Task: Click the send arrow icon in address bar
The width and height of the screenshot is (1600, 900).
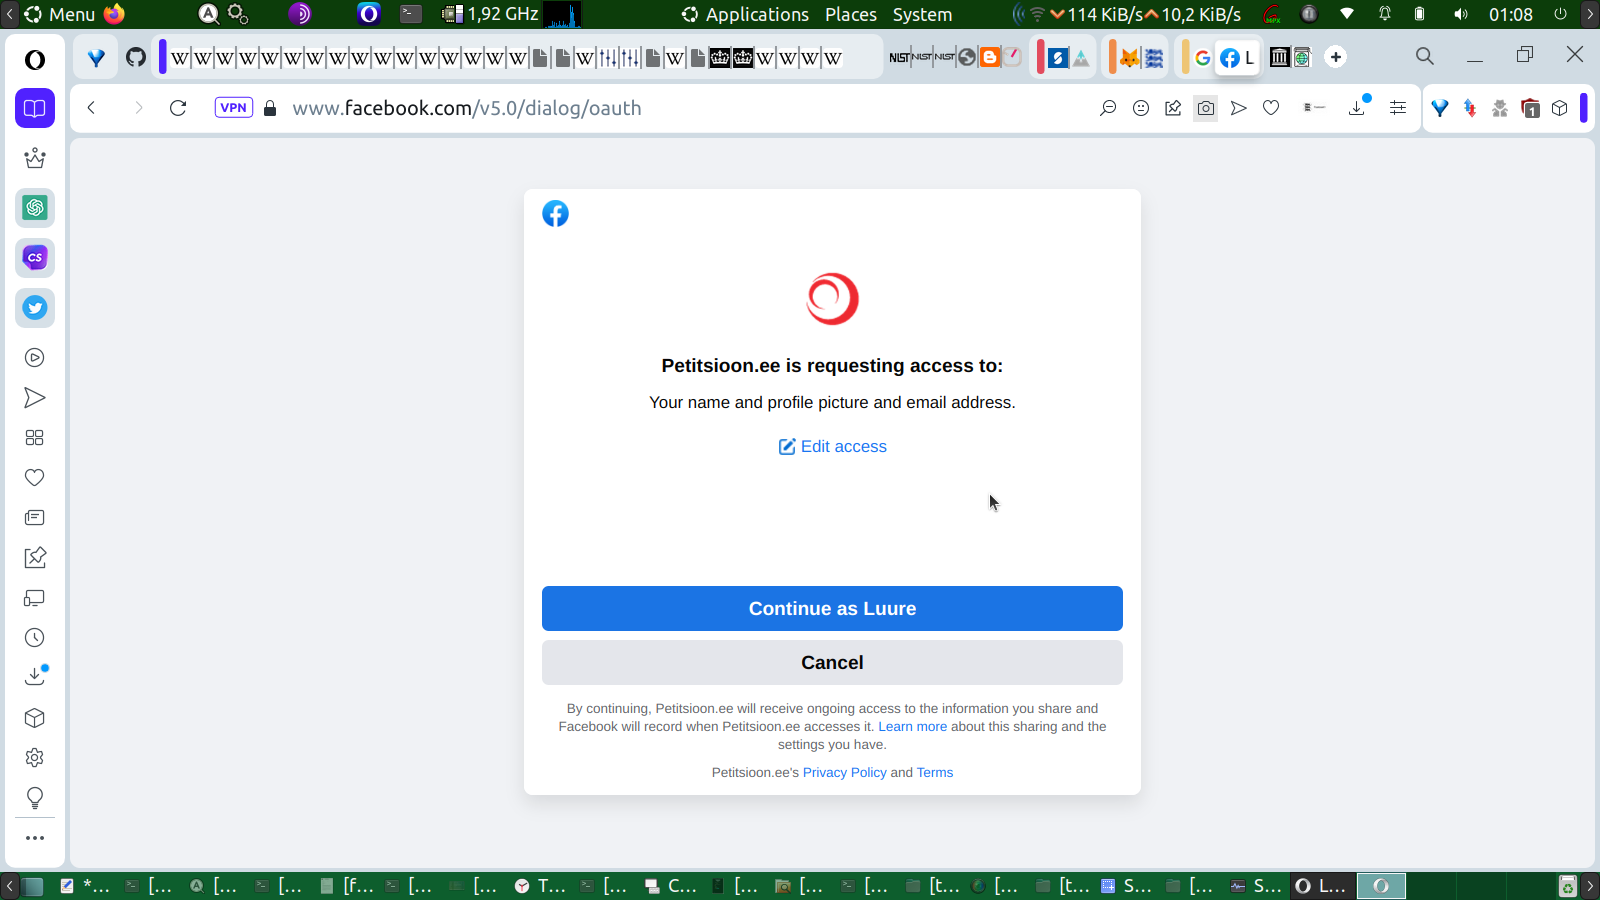Action: pos(1239,108)
